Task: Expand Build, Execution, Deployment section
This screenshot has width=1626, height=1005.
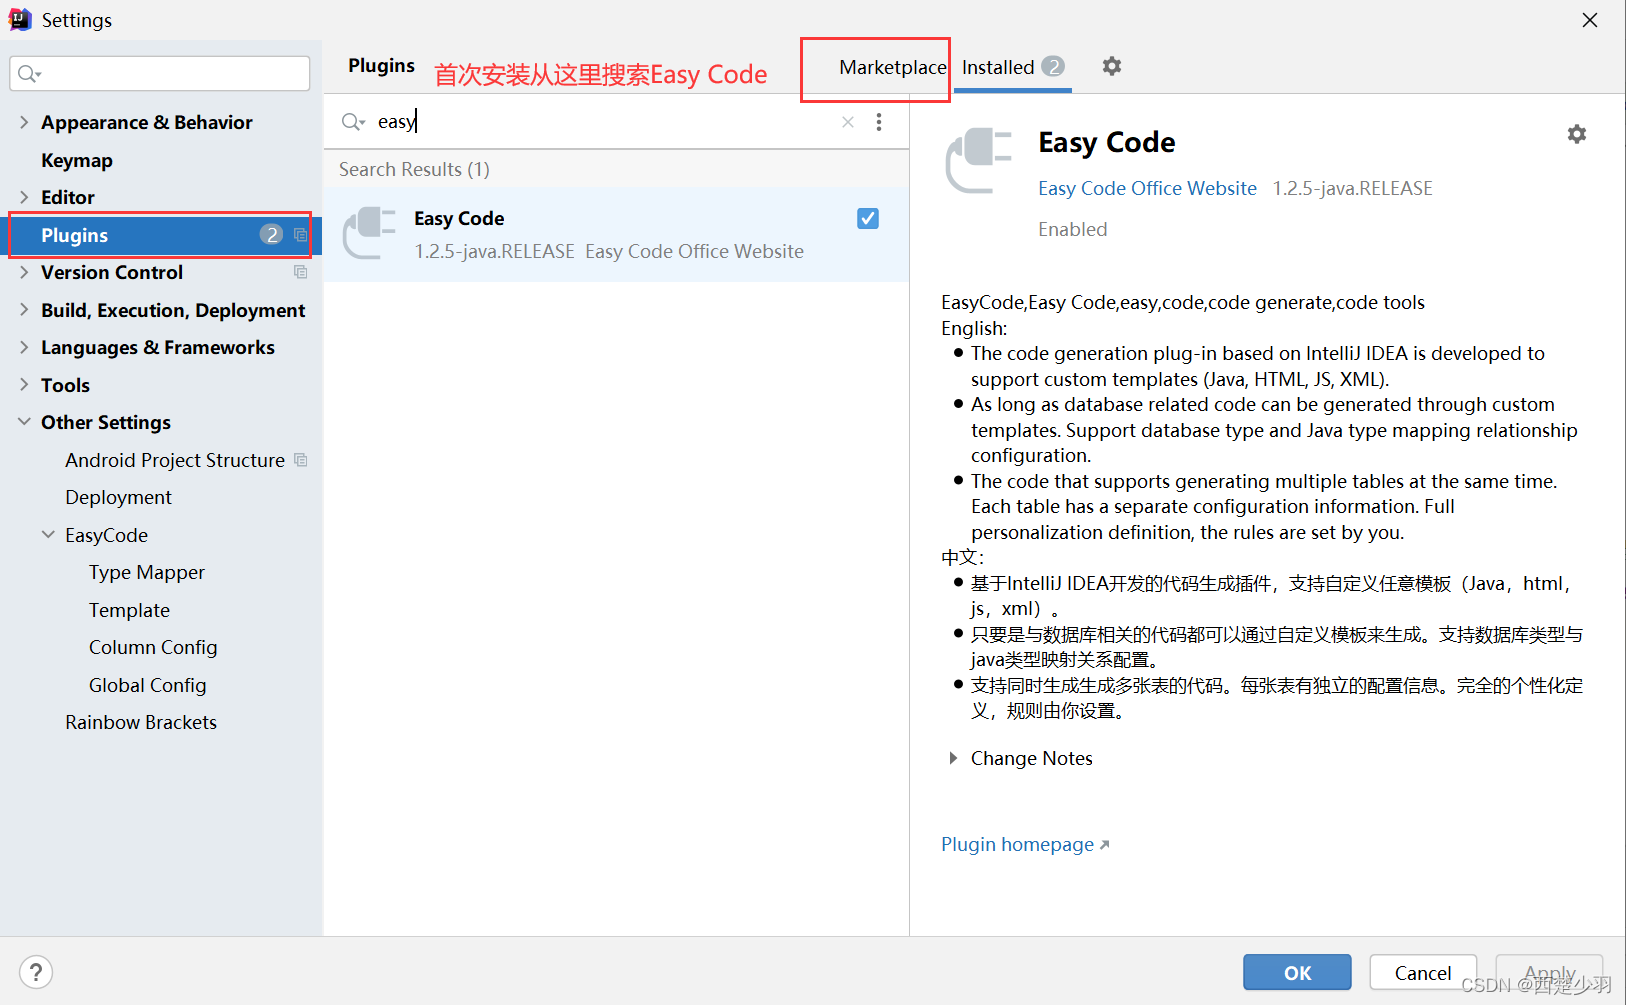Action: pyautogui.click(x=24, y=310)
